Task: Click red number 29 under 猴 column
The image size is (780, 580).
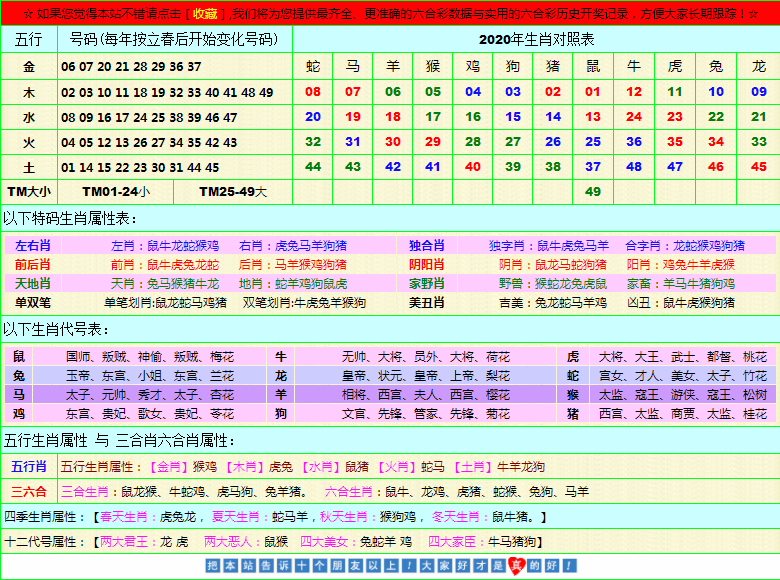Action: [433, 142]
